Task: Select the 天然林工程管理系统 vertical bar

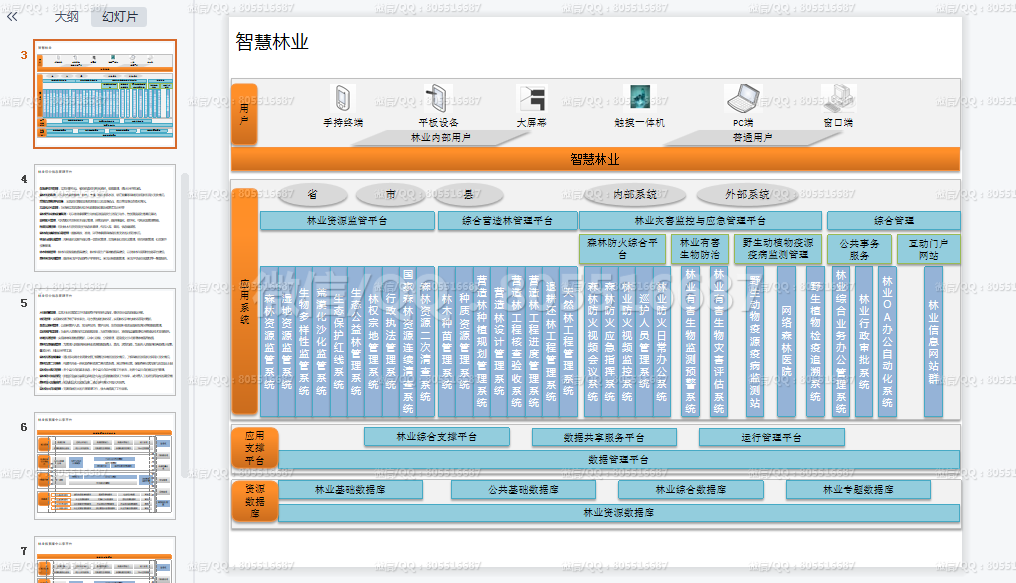Action: click(x=568, y=341)
